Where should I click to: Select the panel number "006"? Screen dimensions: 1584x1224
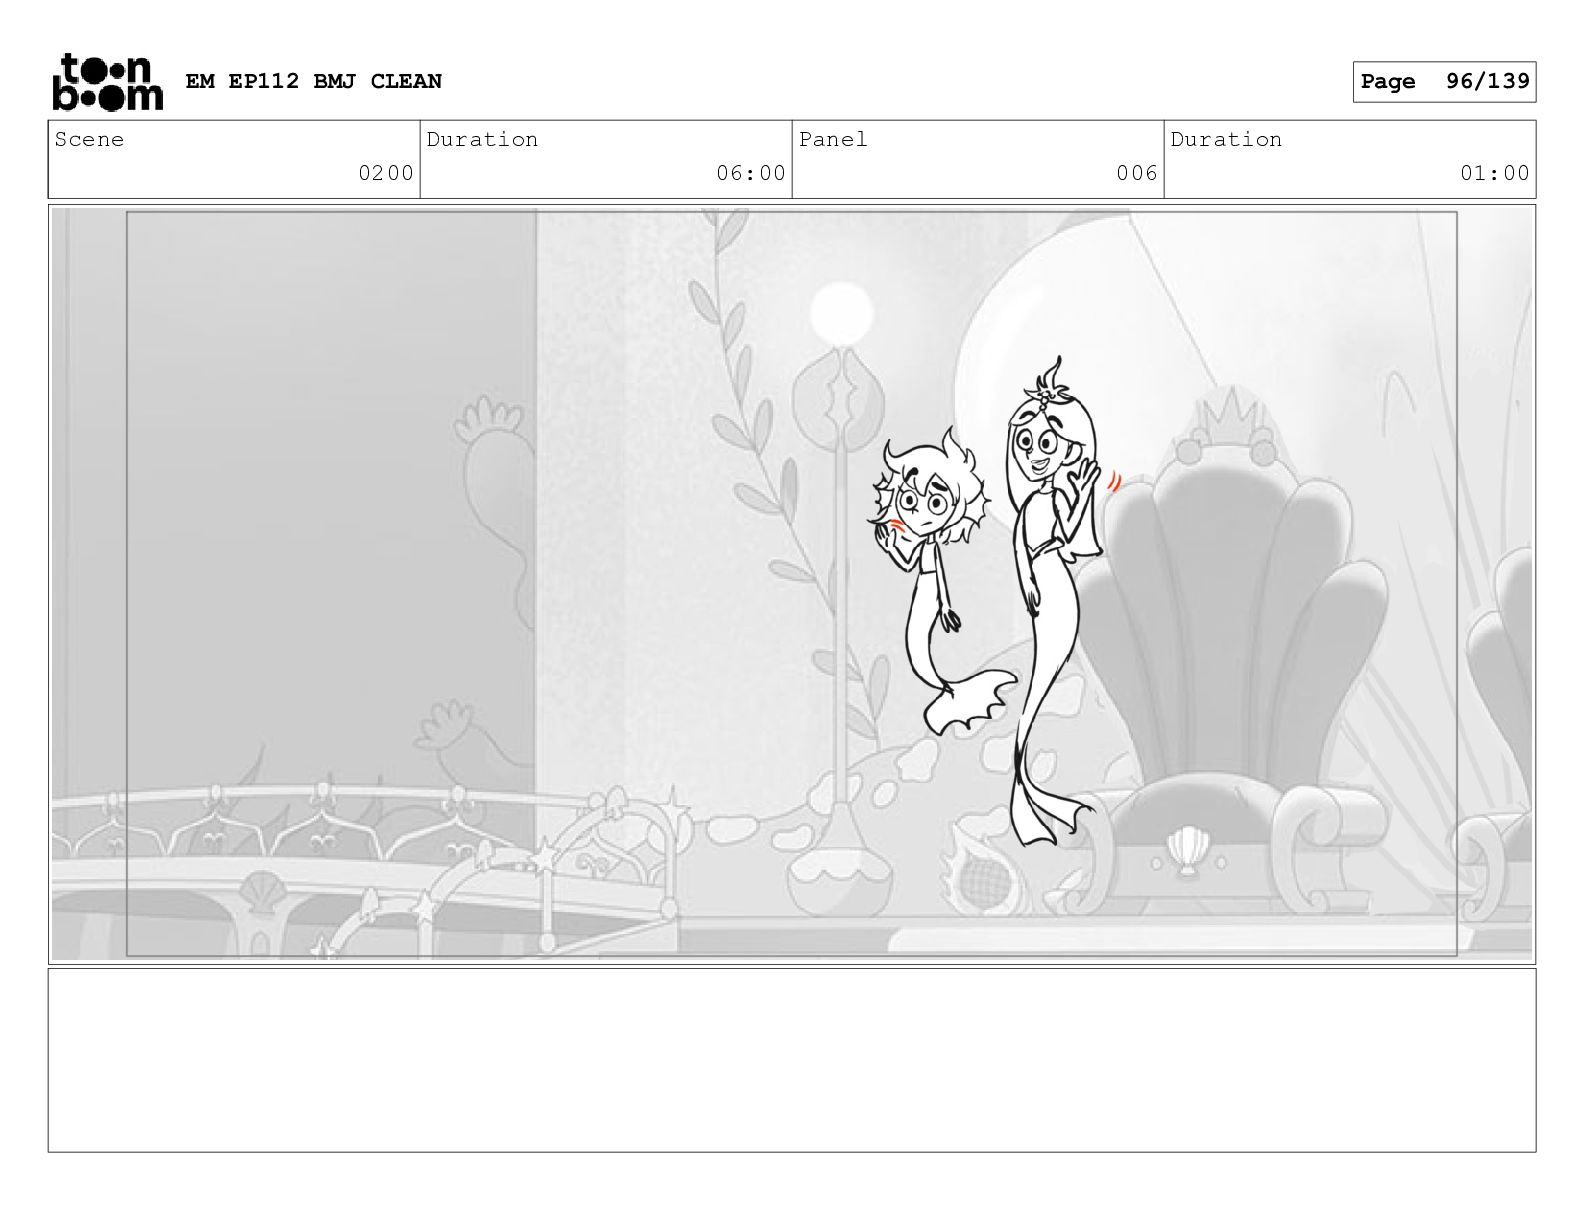[x=1137, y=173]
